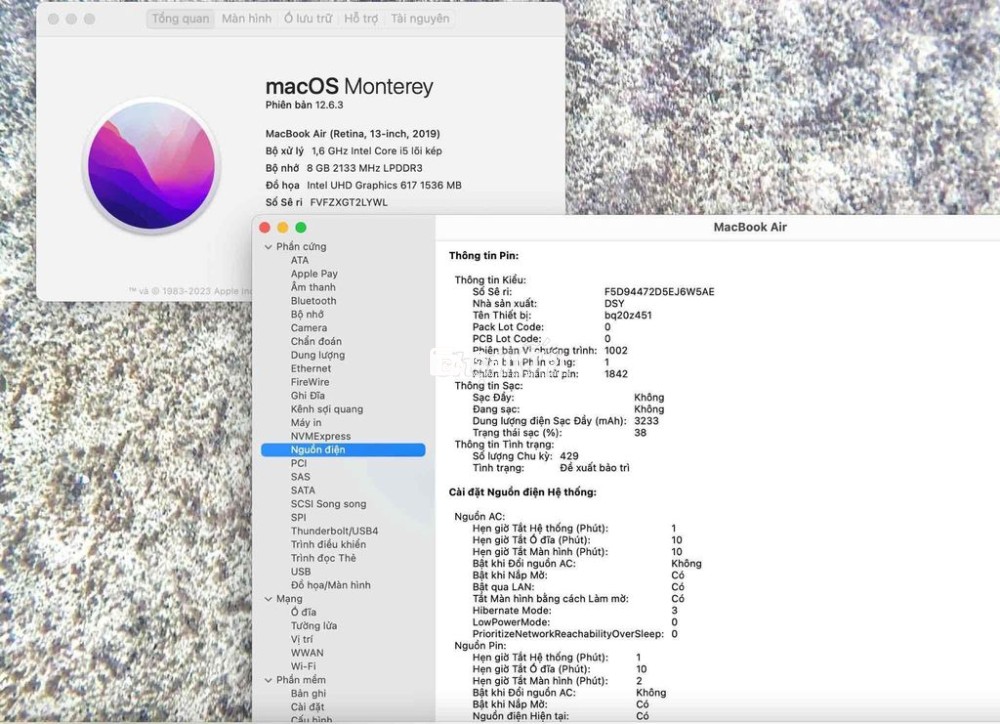Open the Wi-Fi entry
The image size is (1000, 724).
(x=304, y=667)
